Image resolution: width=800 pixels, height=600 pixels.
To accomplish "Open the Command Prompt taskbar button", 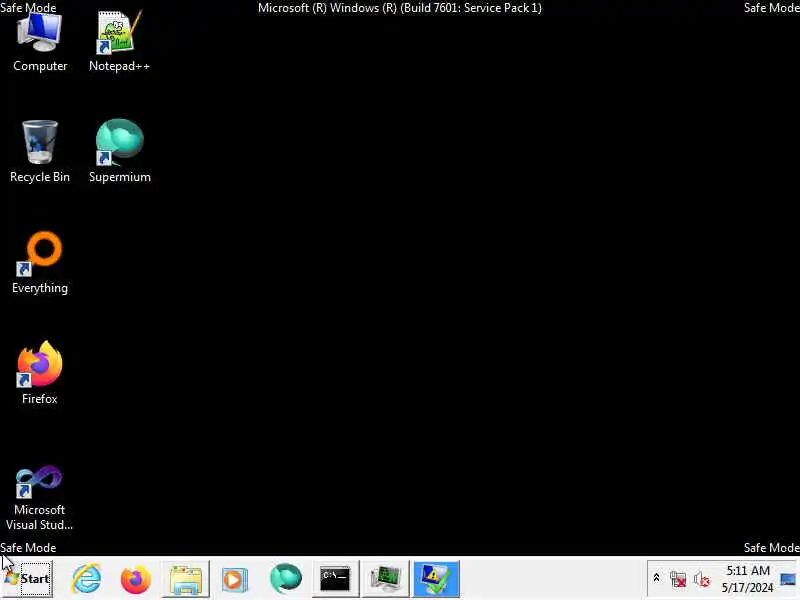I will [335, 579].
